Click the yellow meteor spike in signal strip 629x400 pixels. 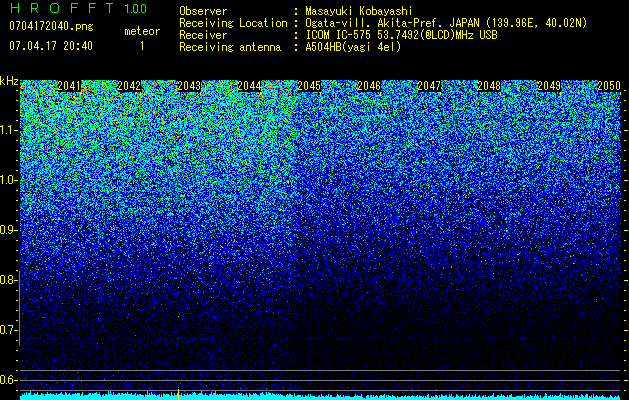click(179, 394)
